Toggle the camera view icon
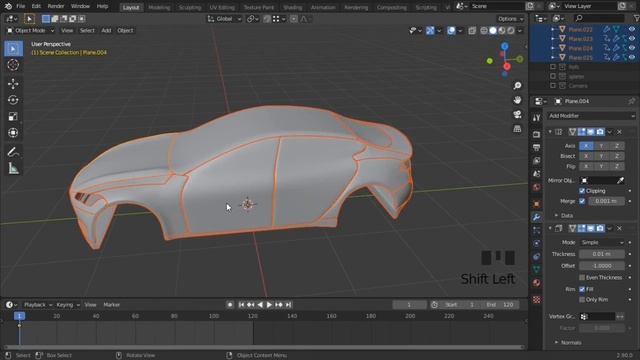 517,114
